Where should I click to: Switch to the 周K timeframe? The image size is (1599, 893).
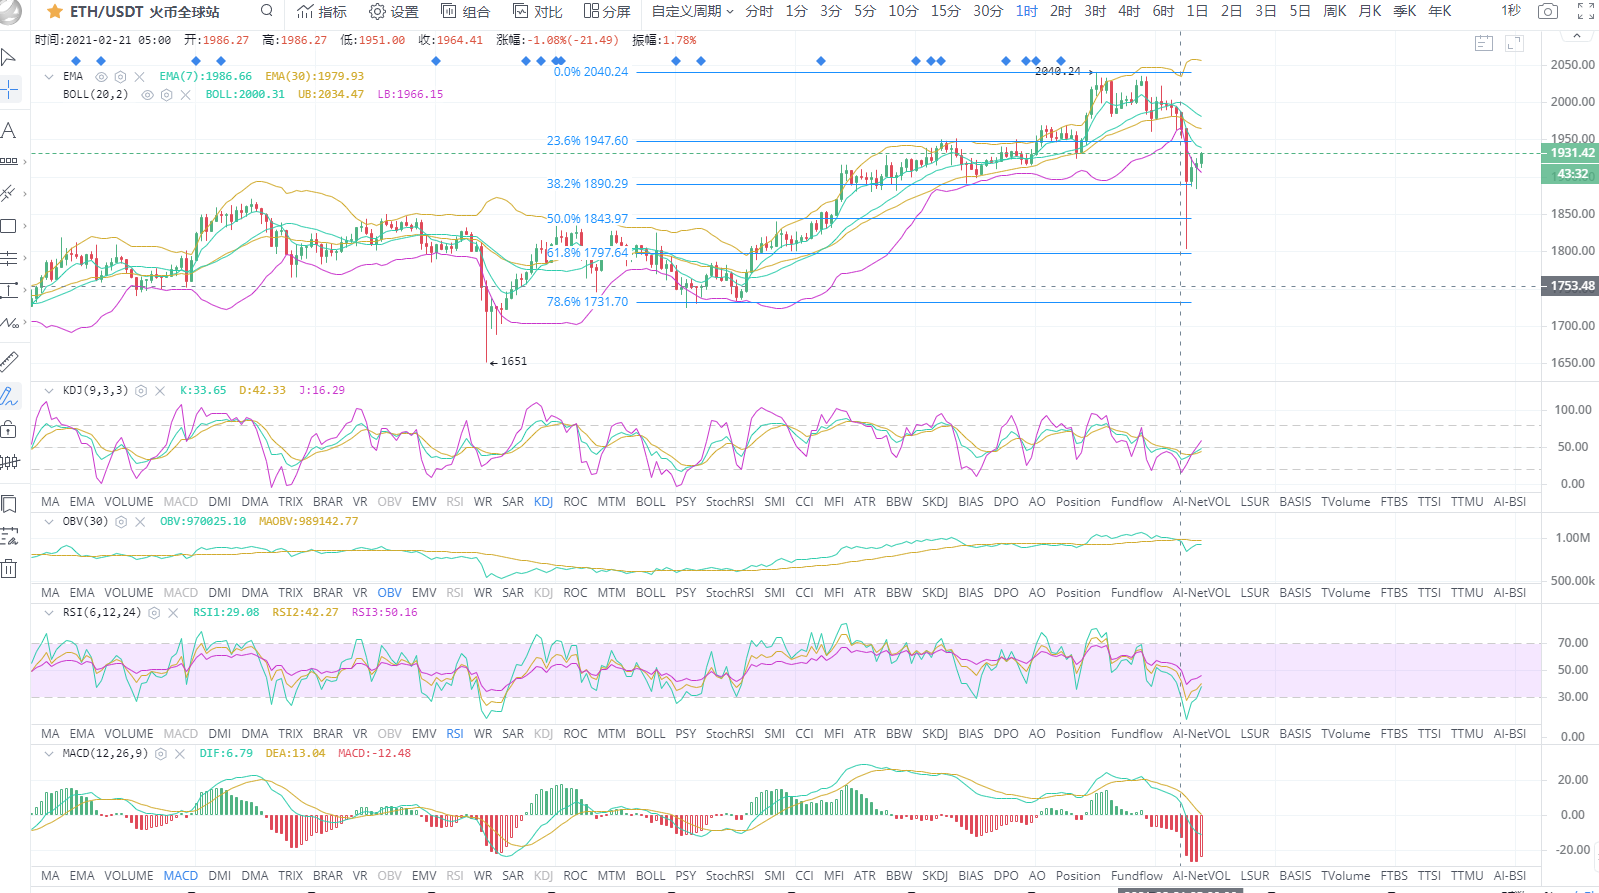pos(1335,11)
